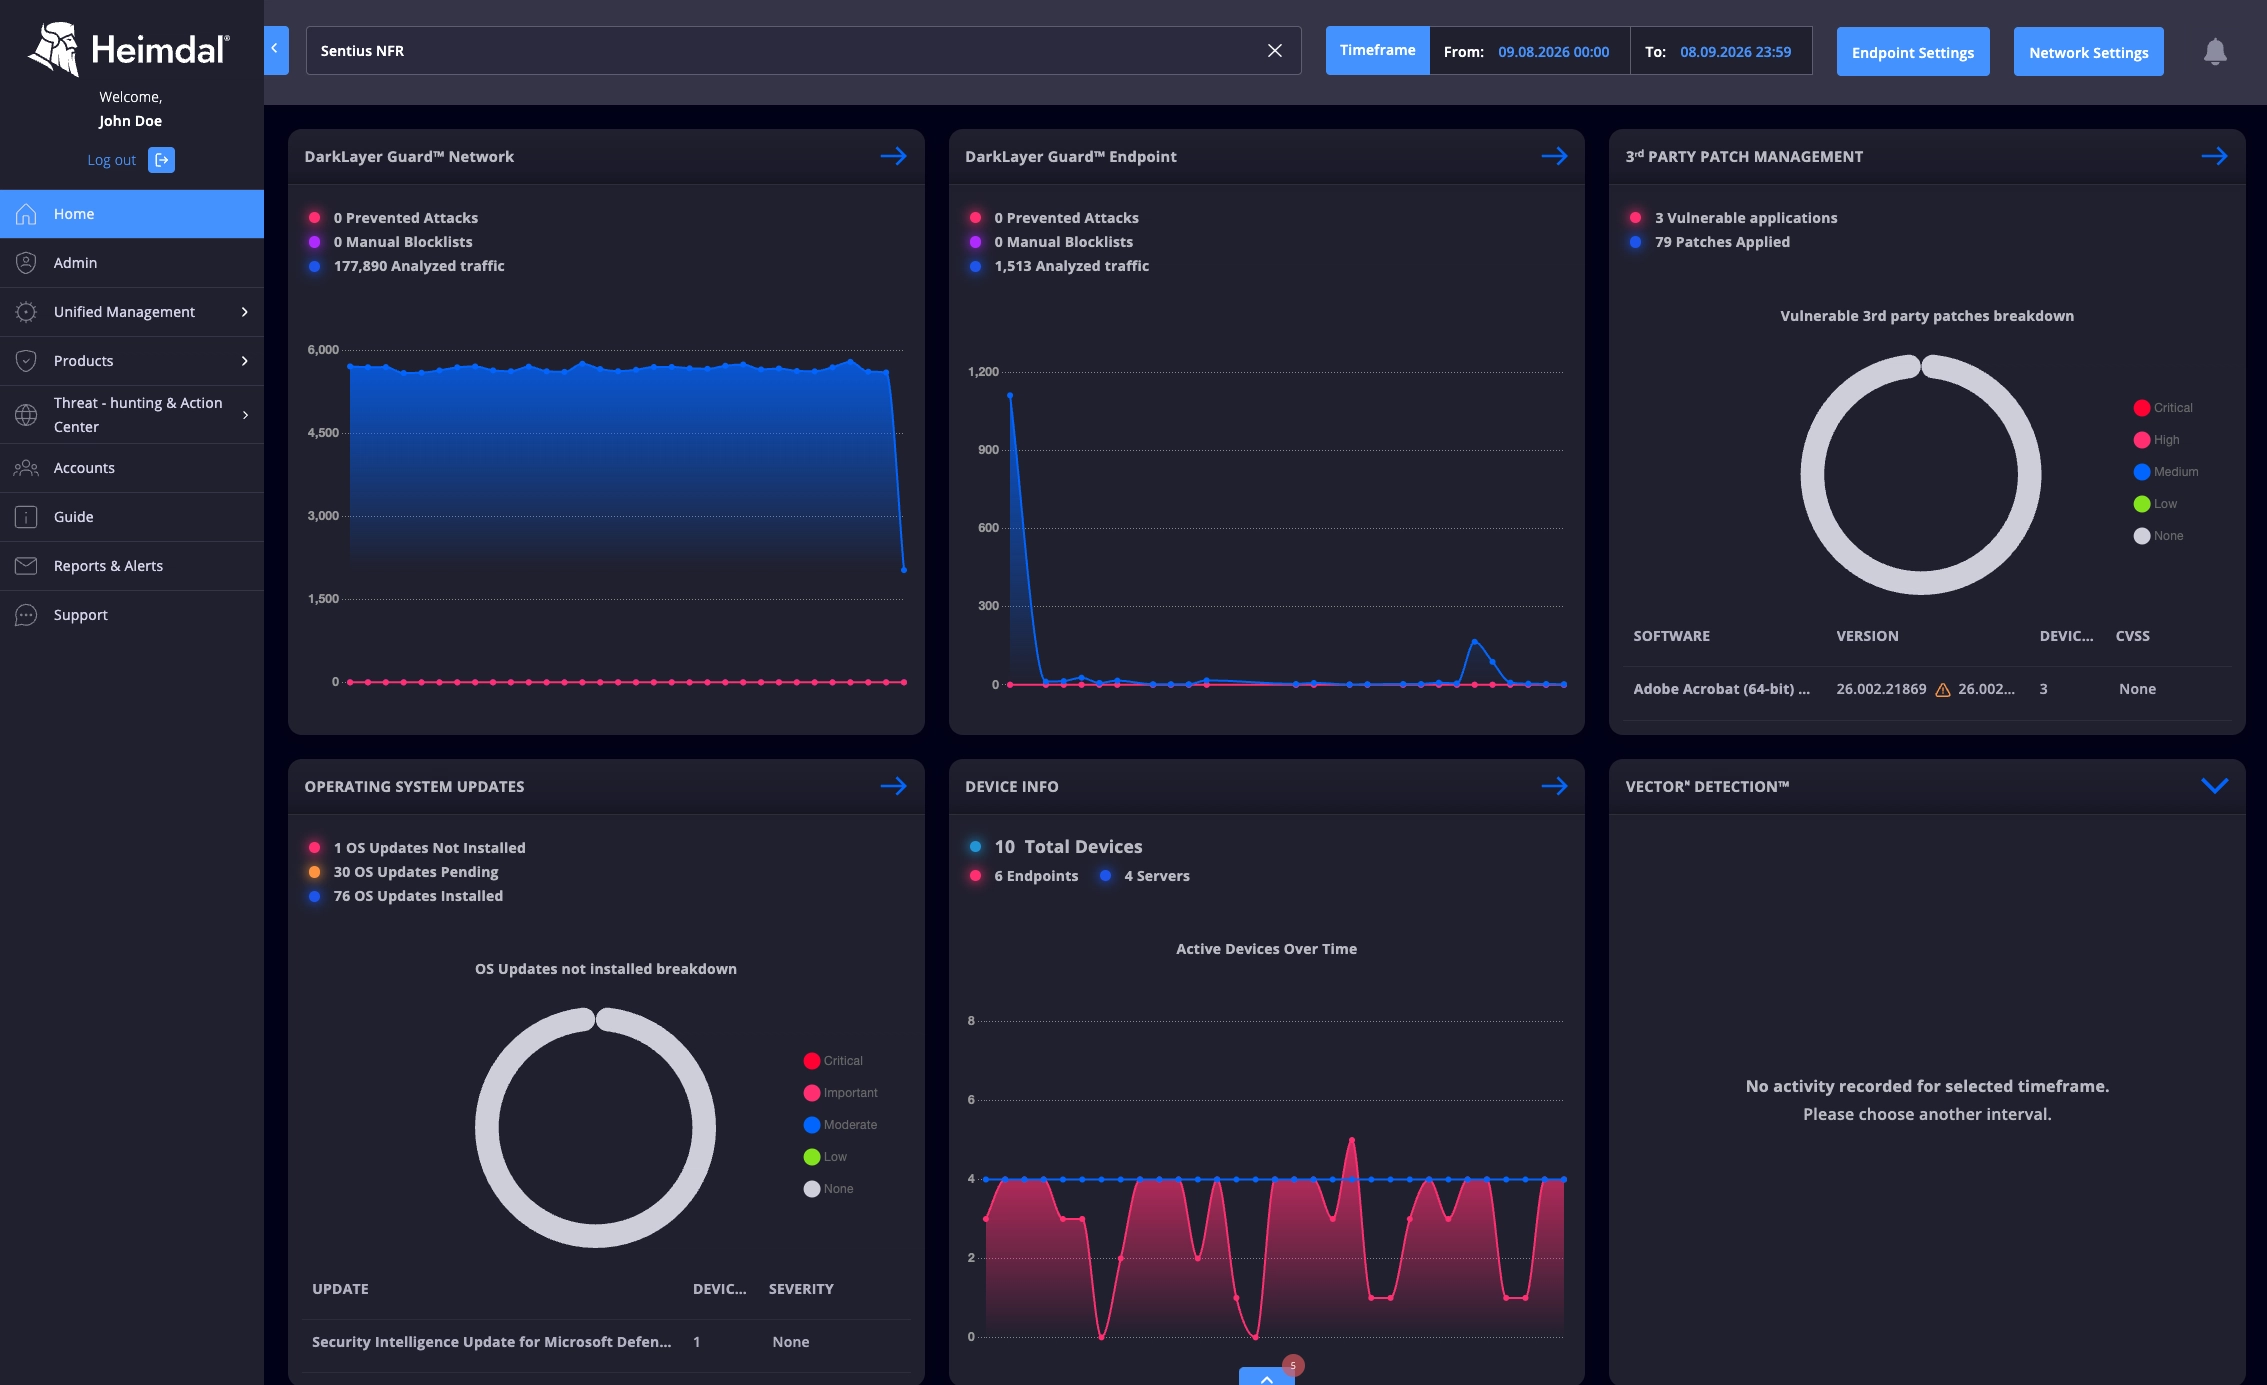Open DarkLayer Guard Network details arrow

pyautogui.click(x=894, y=156)
